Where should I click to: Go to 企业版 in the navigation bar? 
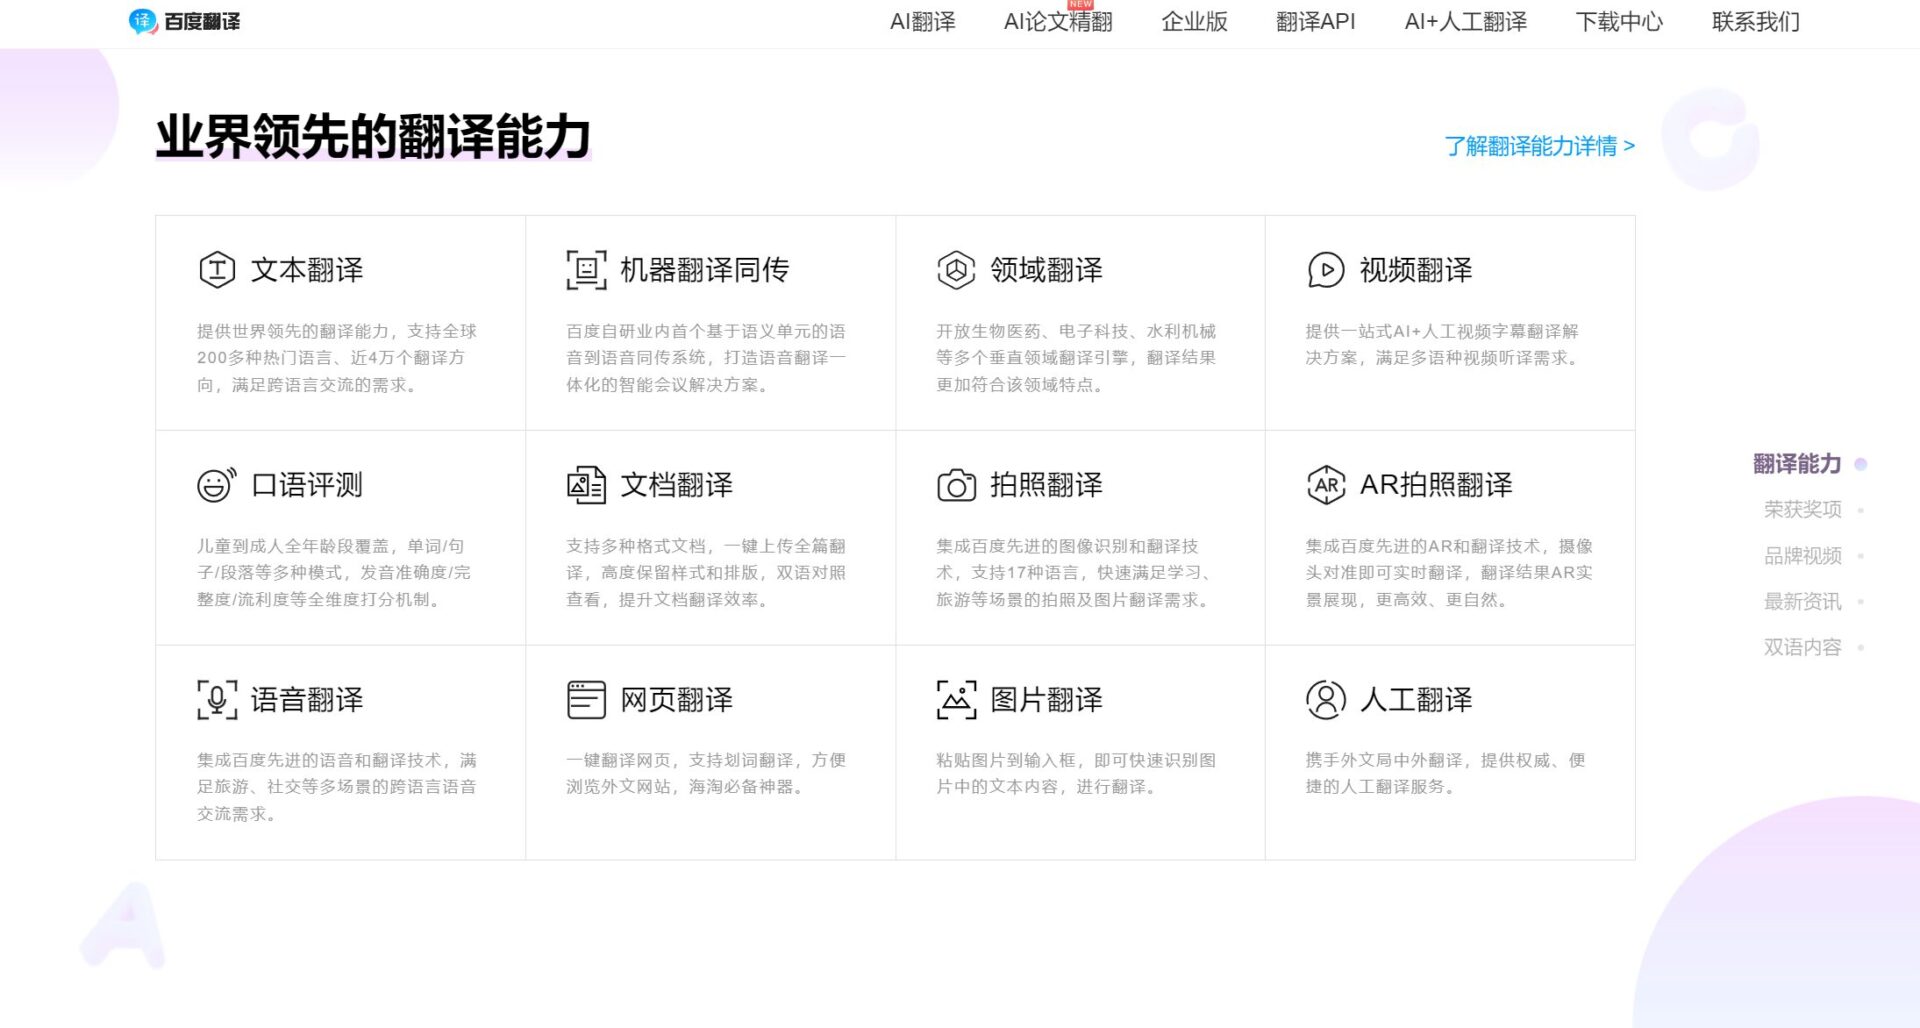tap(1194, 22)
